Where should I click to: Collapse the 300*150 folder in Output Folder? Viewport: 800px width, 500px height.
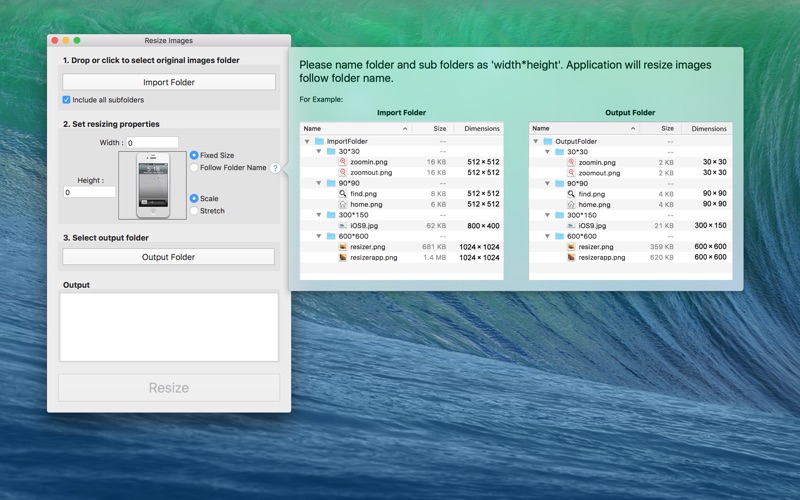coord(547,215)
